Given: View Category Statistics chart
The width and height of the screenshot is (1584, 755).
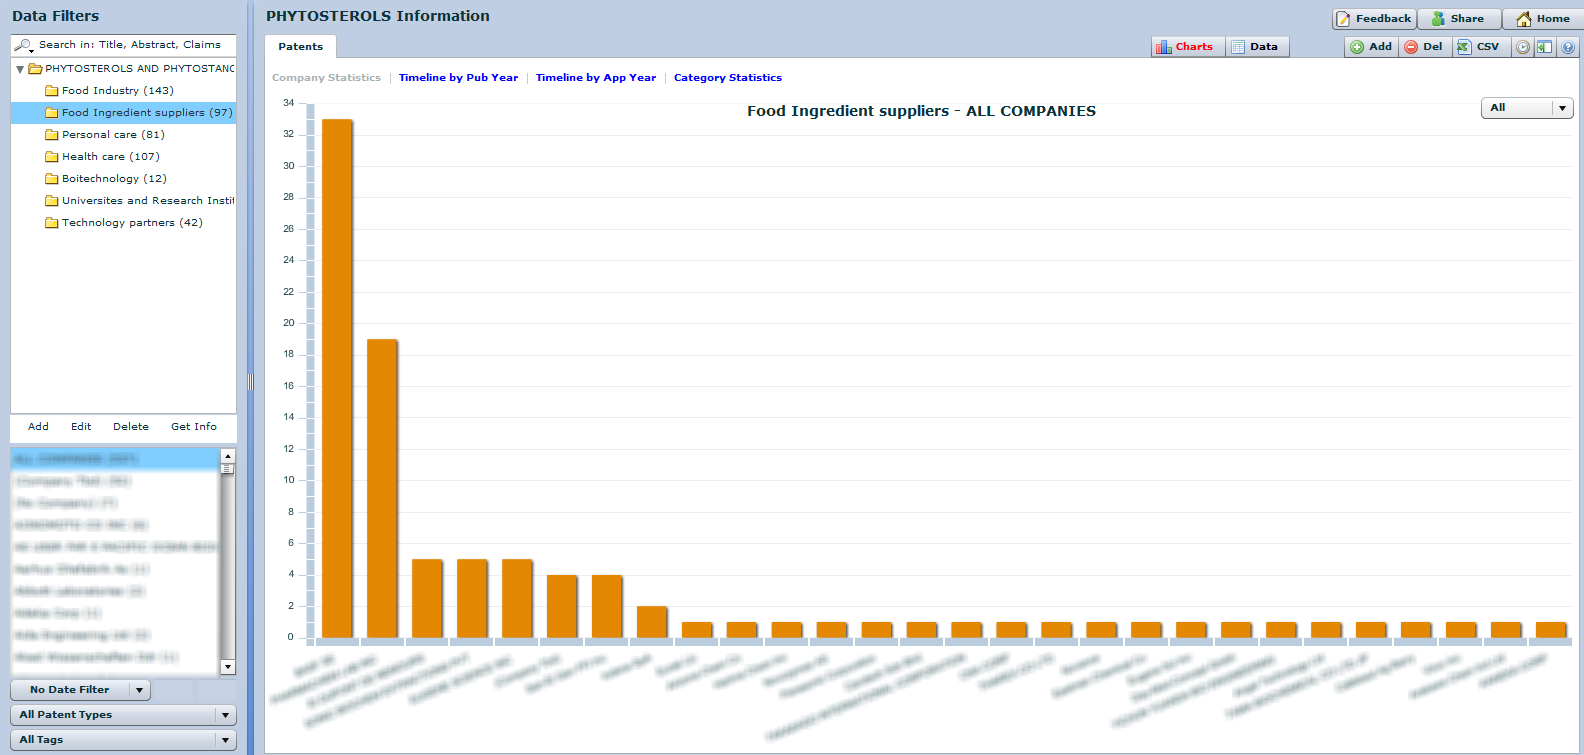Looking at the screenshot, I should (x=727, y=78).
